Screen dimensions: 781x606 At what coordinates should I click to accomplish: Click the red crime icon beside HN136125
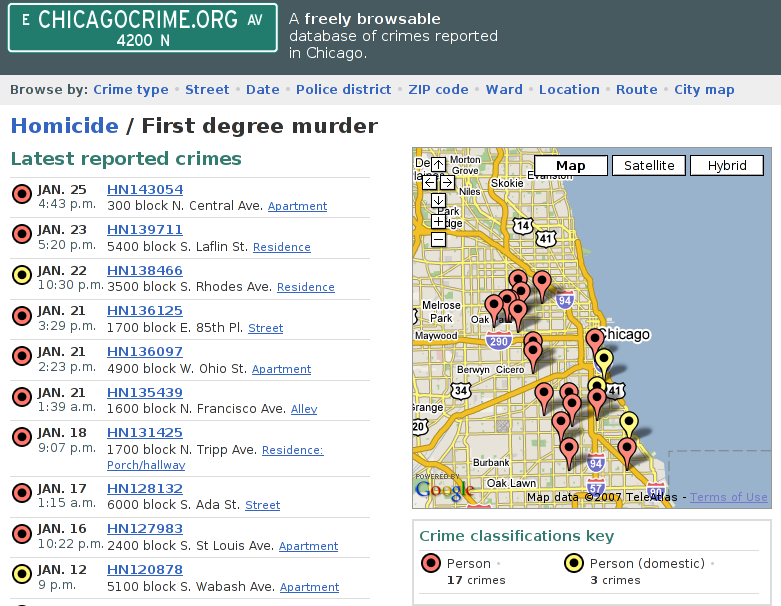(22, 315)
